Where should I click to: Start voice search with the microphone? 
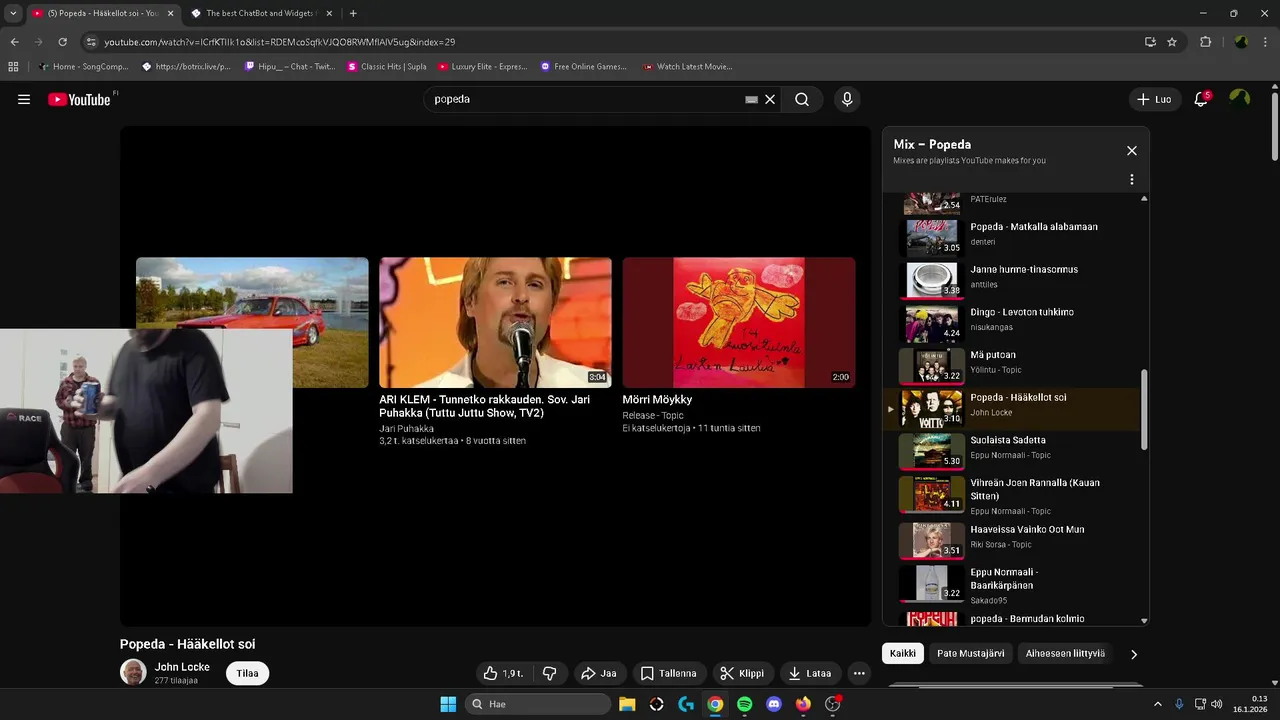(847, 99)
